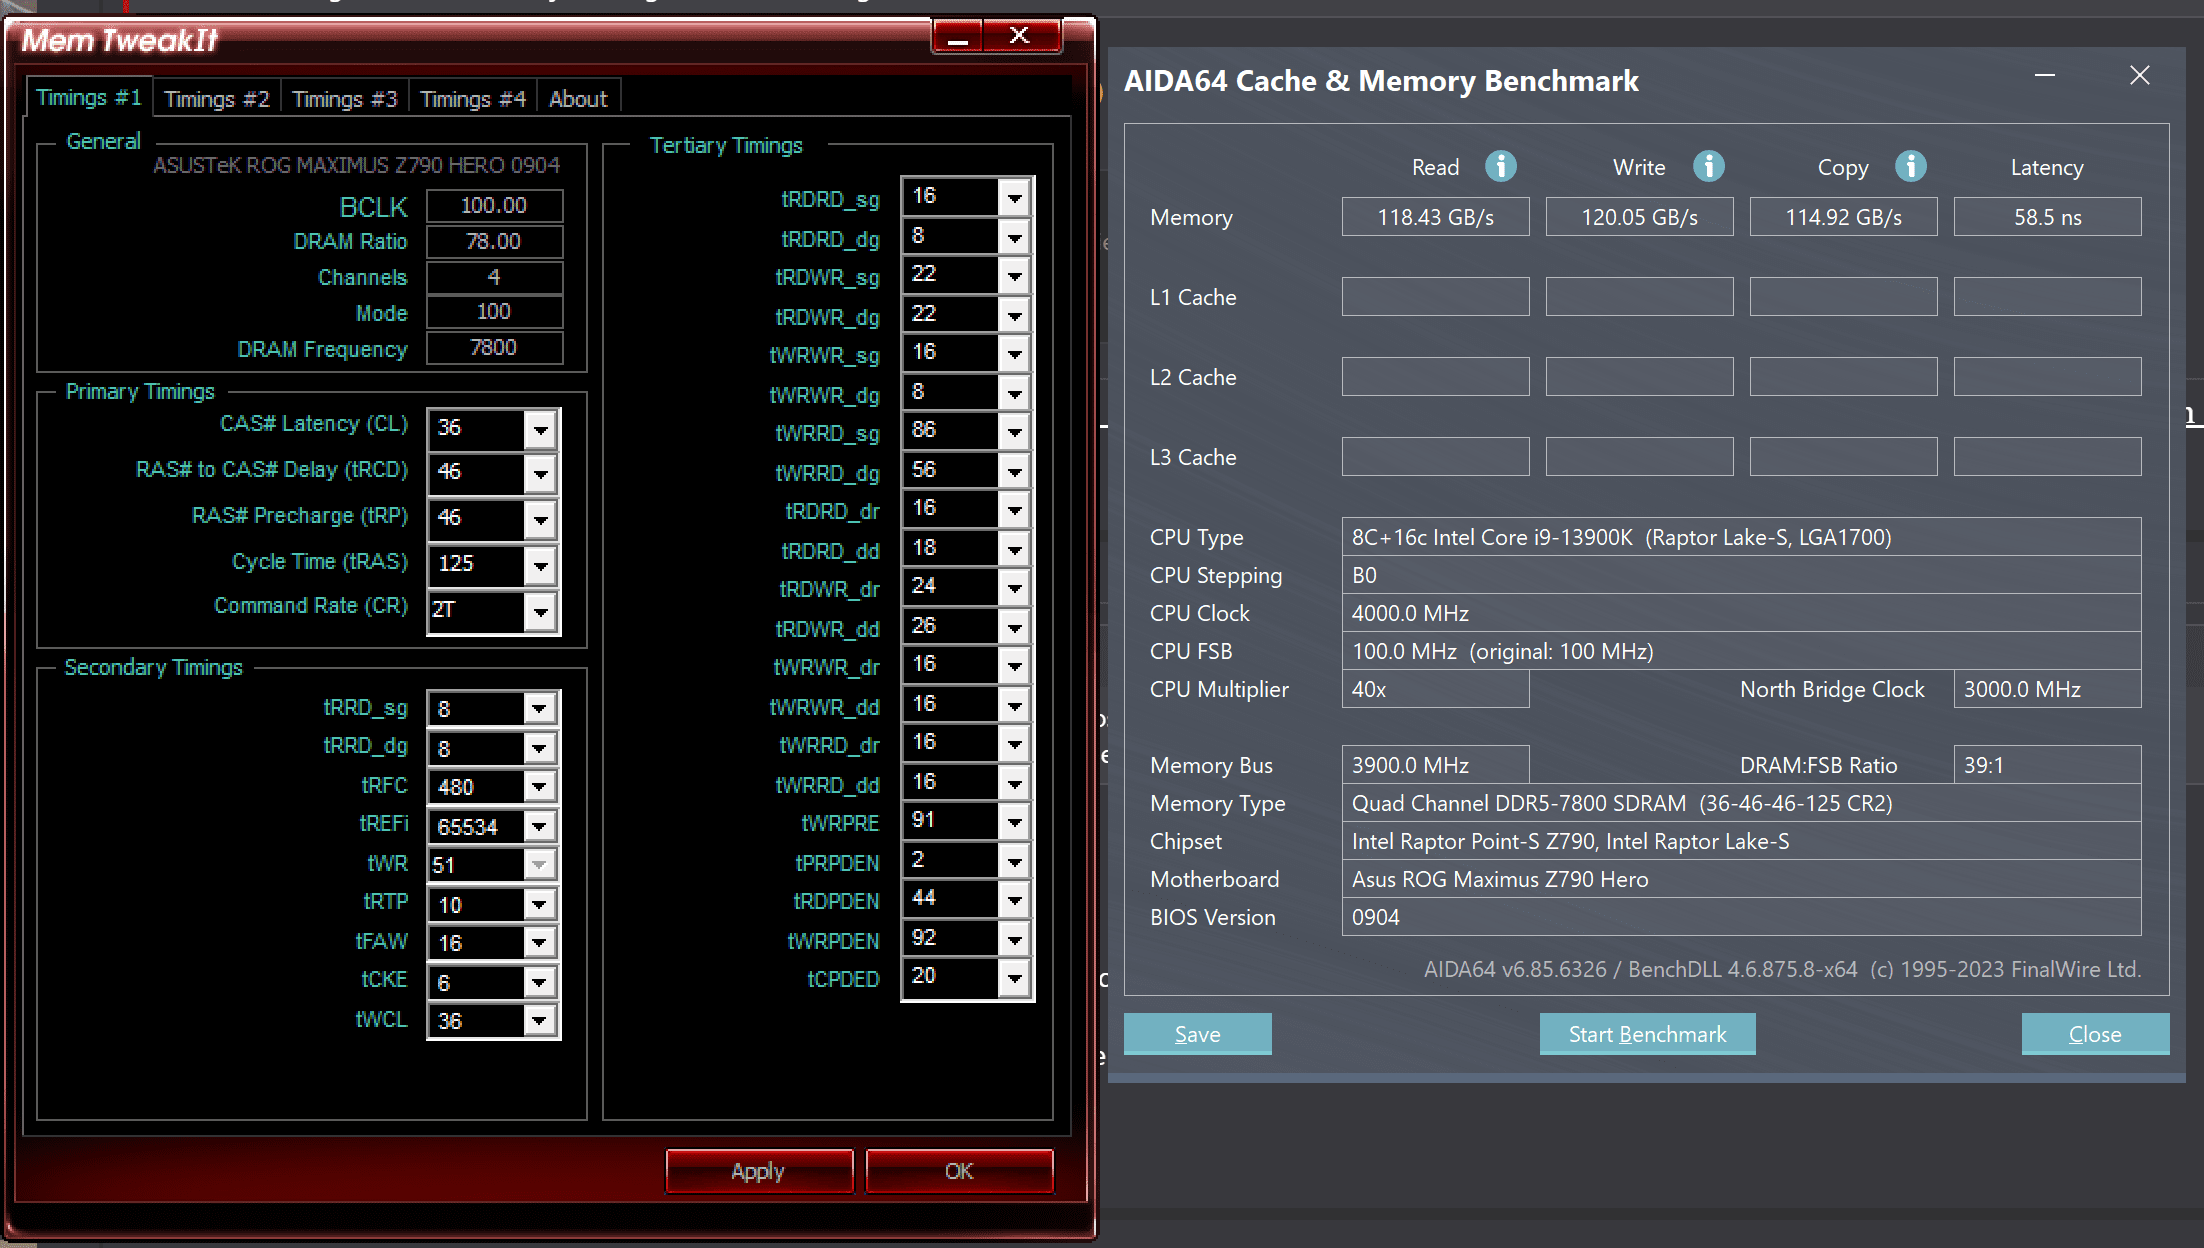The image size is (2204, 1248).
Task: Click the DRAM Frequency 7800 field
Action: pyautogui.click(x=494, y=348)
